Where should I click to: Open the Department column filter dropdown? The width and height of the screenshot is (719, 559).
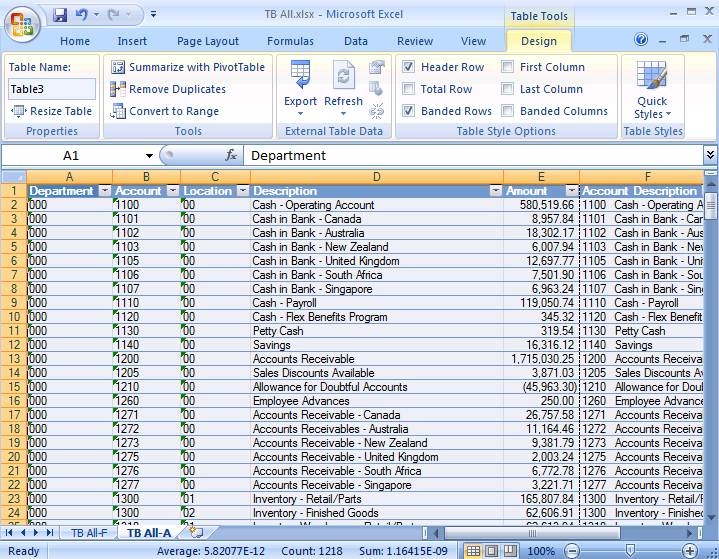click(105, 191)
